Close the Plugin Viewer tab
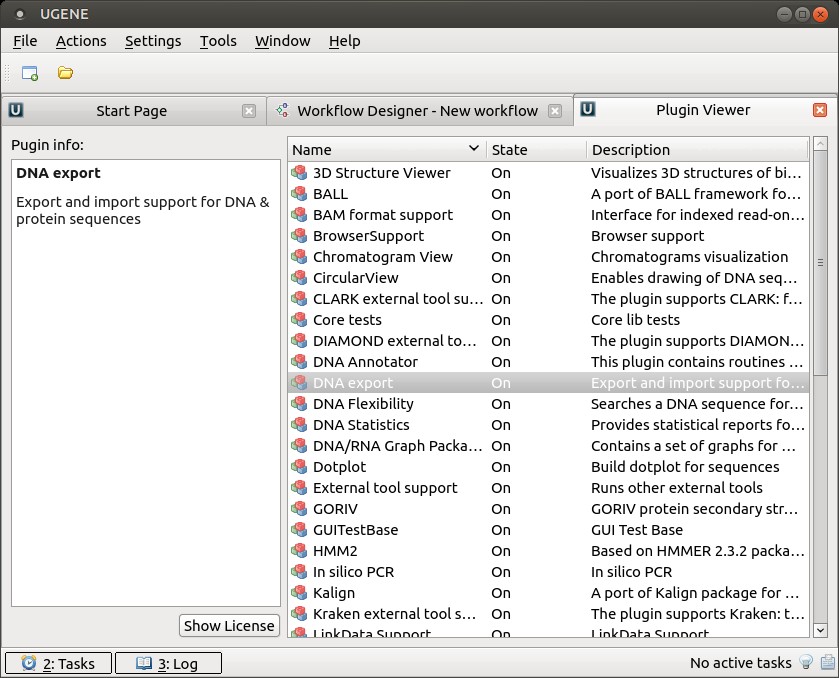839x678 pixels. coord(820,110)
